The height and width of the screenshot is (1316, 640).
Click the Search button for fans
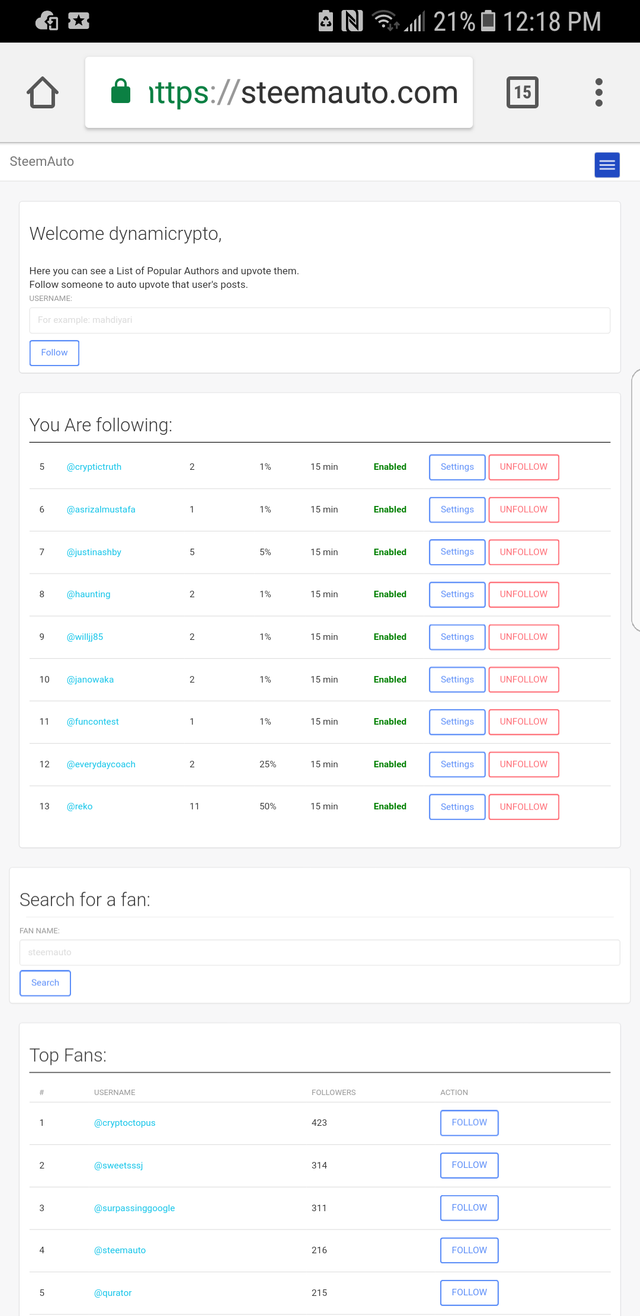click(x=45, y=983)
